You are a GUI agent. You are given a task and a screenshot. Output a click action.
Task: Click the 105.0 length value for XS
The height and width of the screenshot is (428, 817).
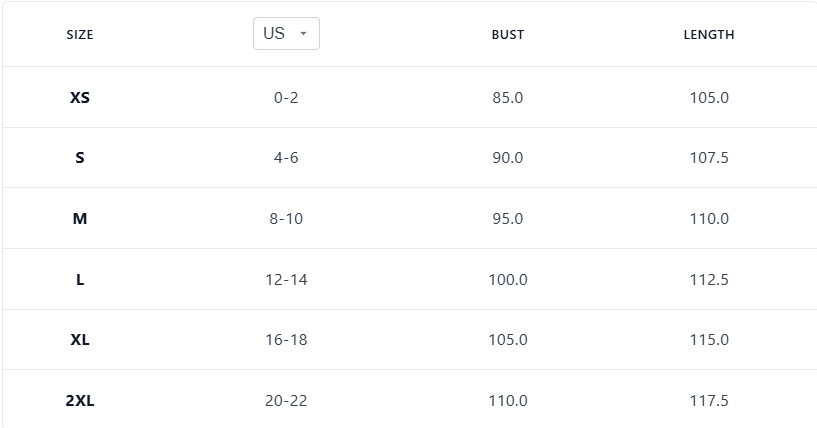click(708, 98)
